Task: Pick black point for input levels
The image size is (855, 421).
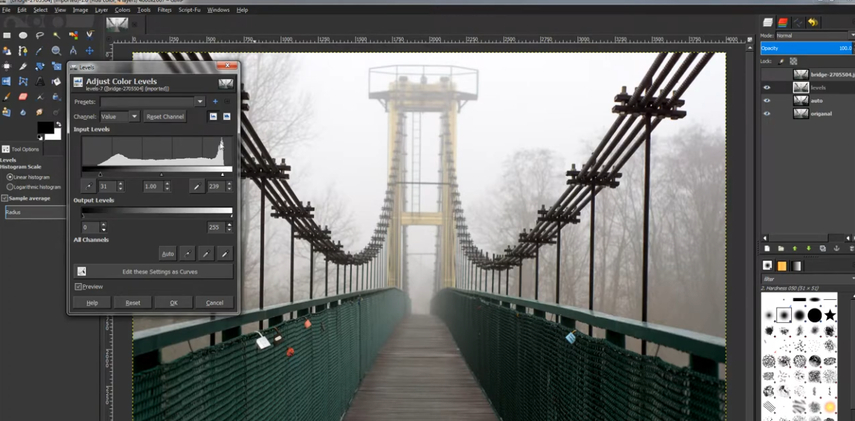Action: pos(88,187)
